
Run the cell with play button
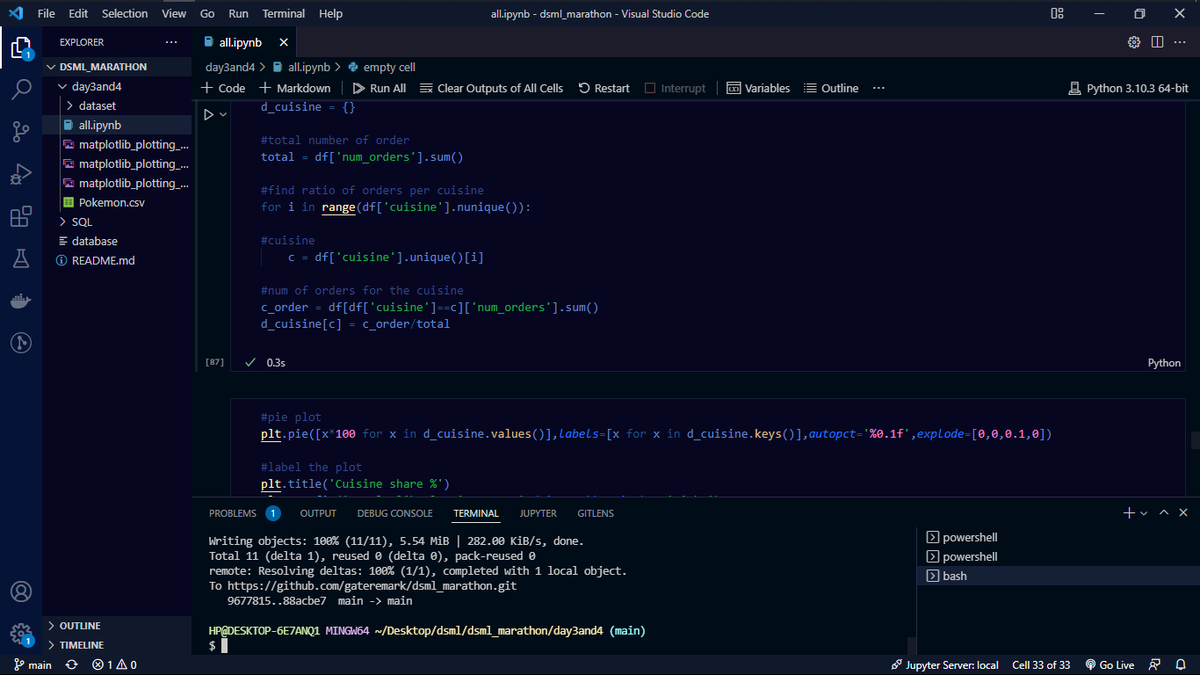click(x=209, y=115)
